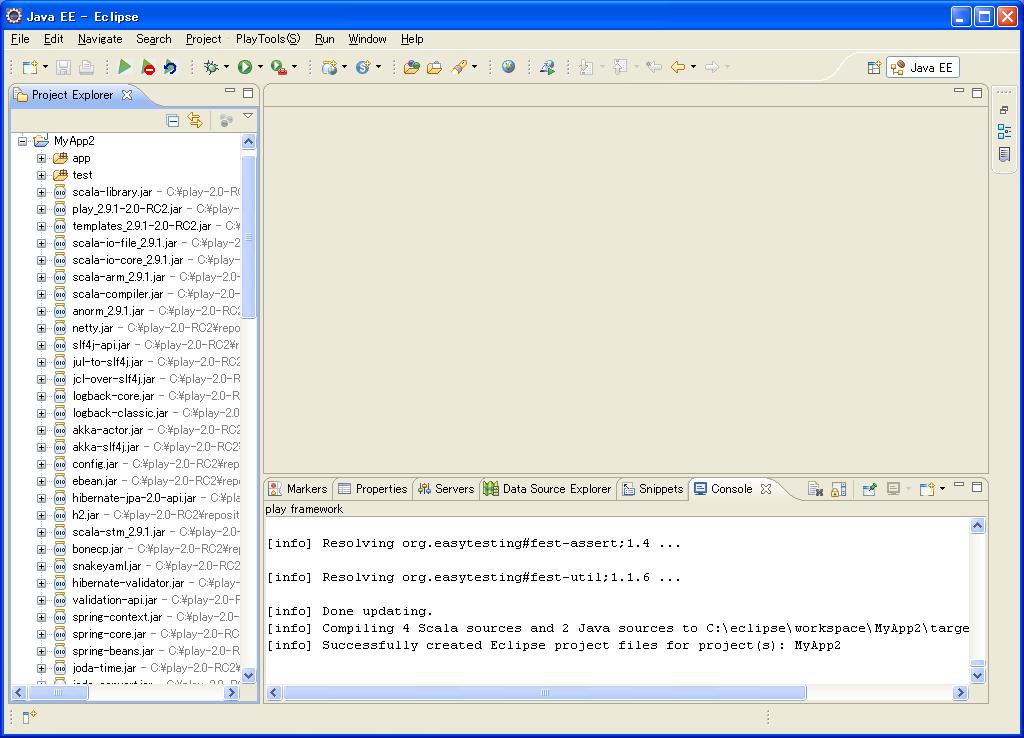Click the Run External Tools icon
The image size is (1024, 738).
279,67
